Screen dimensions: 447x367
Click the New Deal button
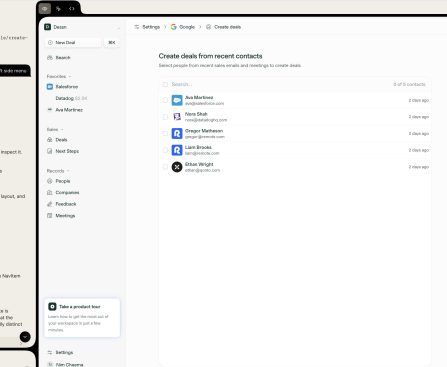(73, 43)
